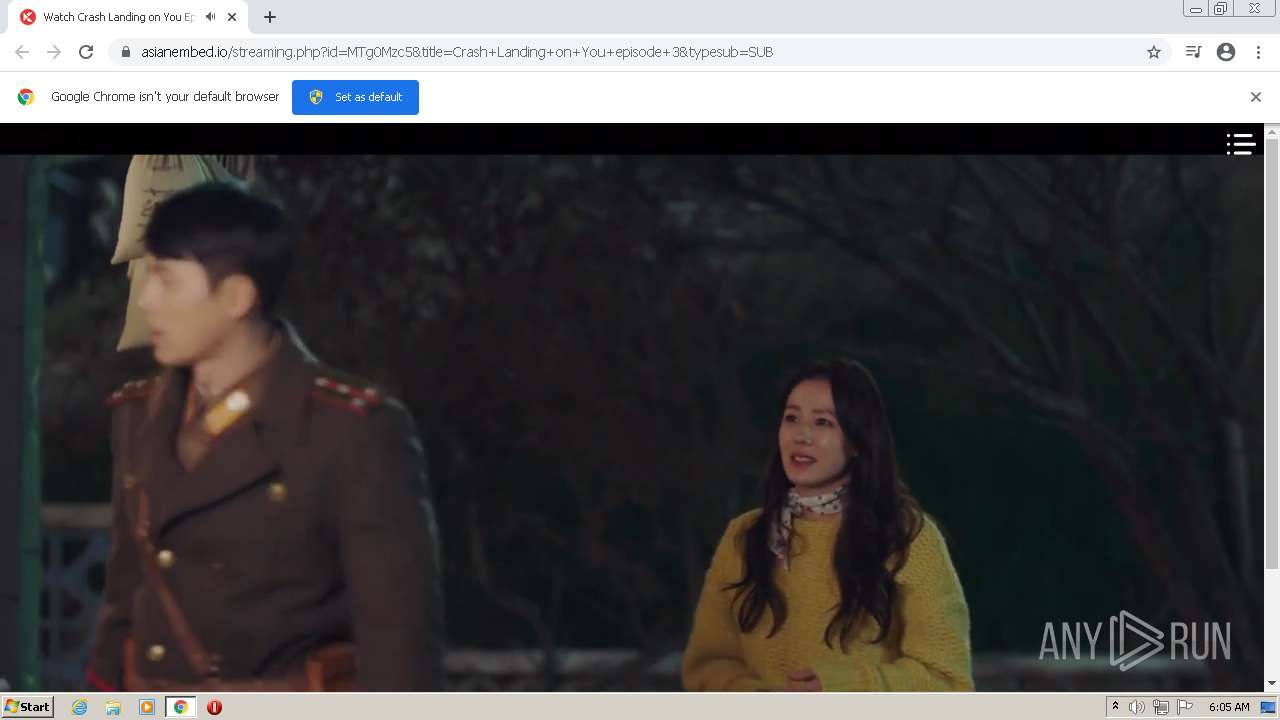Screen dimensions: 1280x720
Task: Open Chrome's three-dot menu
Action: [1258, 52]
